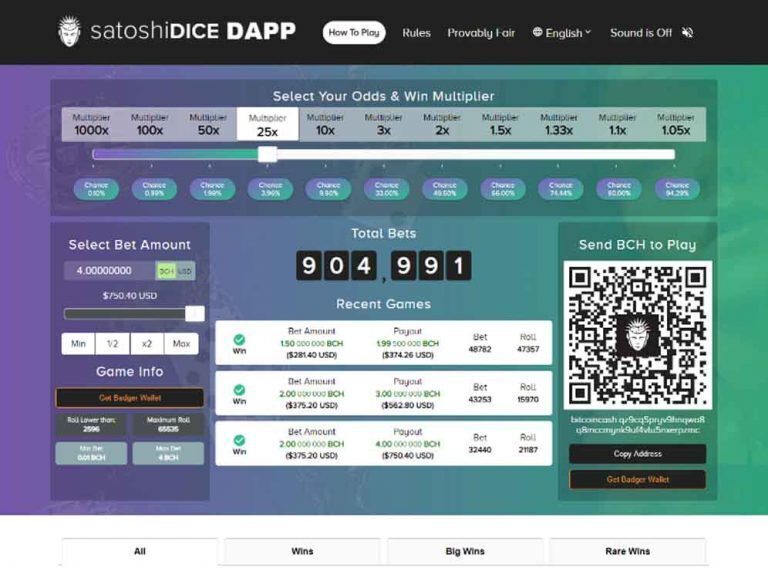Click the $750.40 USD amount text

[130, 295]
